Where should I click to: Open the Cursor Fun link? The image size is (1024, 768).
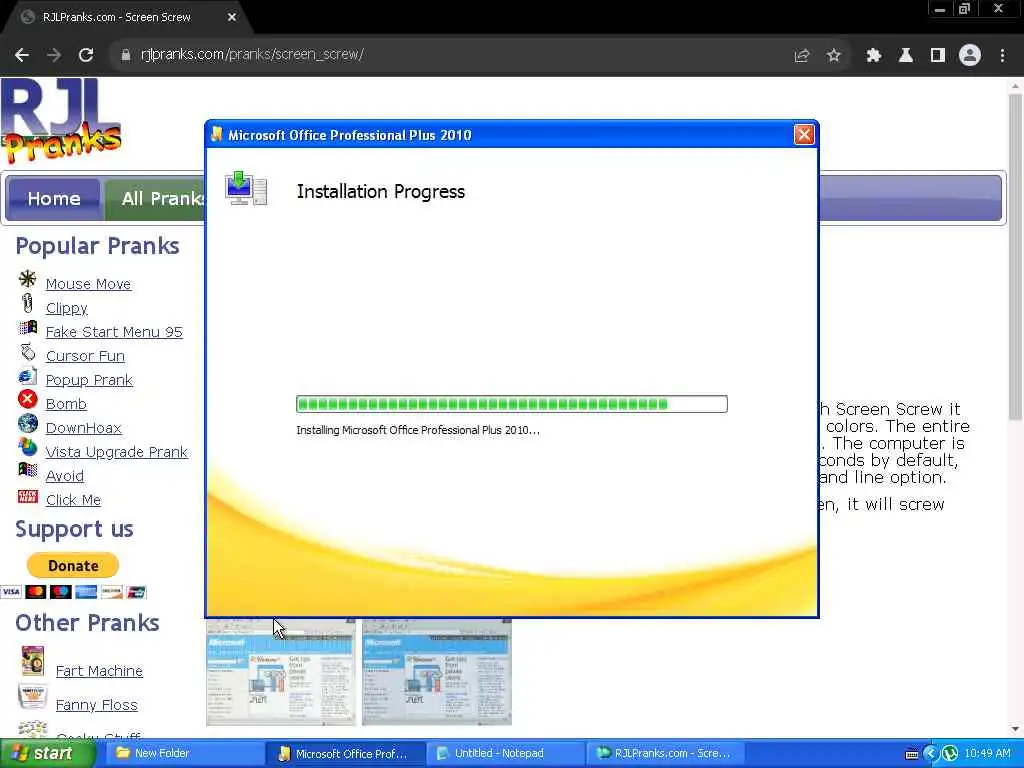[x=85, y=356]
